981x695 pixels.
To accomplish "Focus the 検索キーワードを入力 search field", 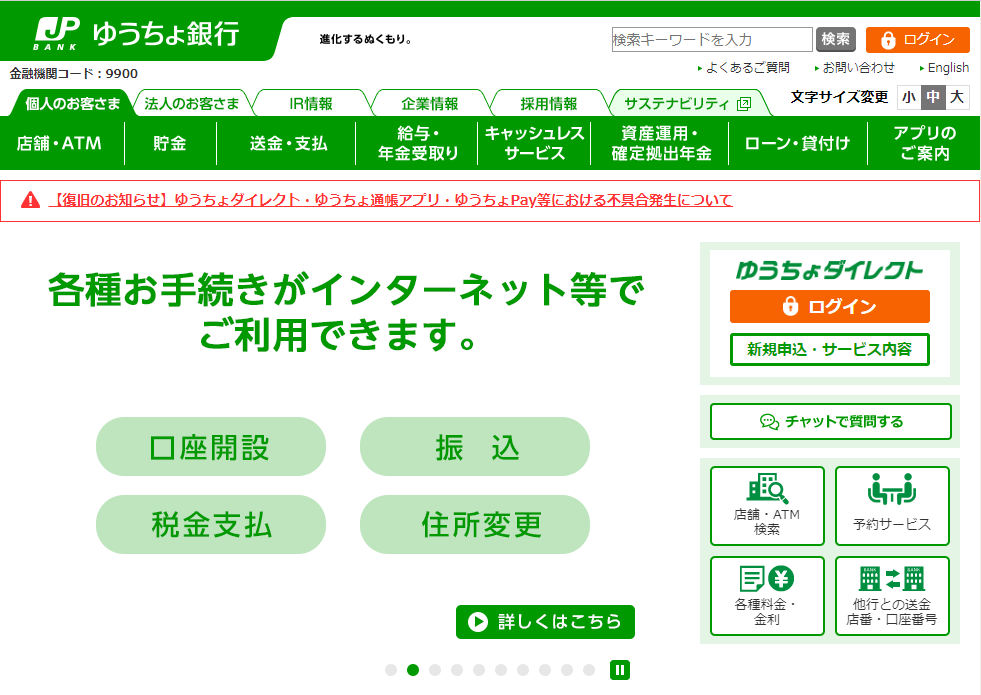I will [x=712, y=39].
